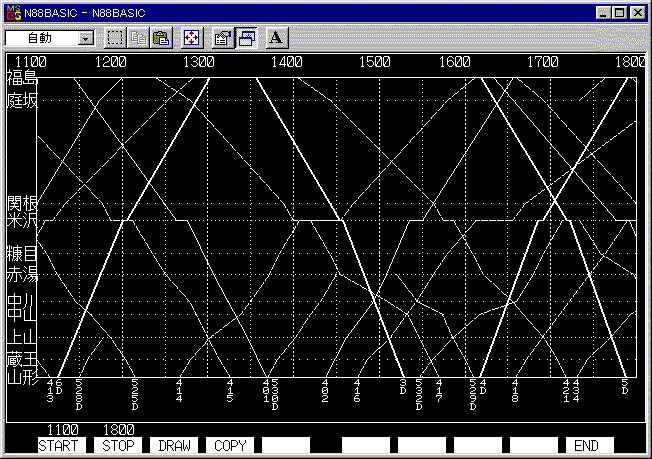
Task: Open Font settings with the A icon
Action: 277,38
